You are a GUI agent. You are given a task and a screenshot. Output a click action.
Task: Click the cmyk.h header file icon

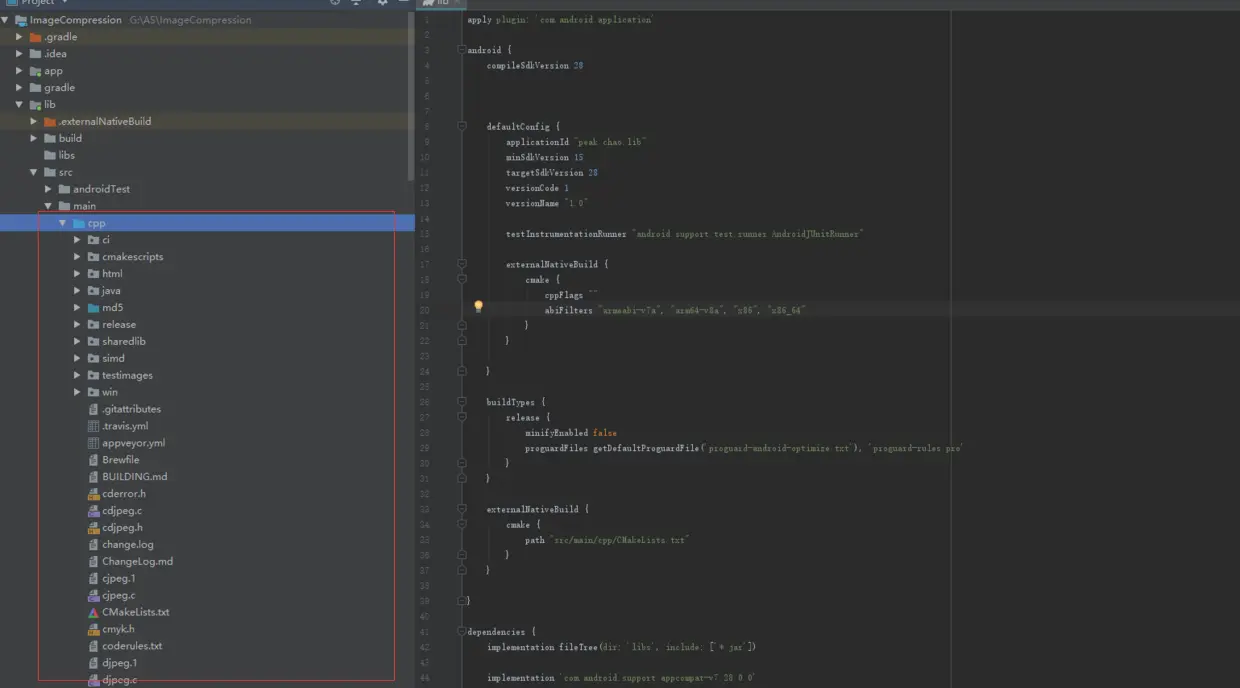pos(94,629)
